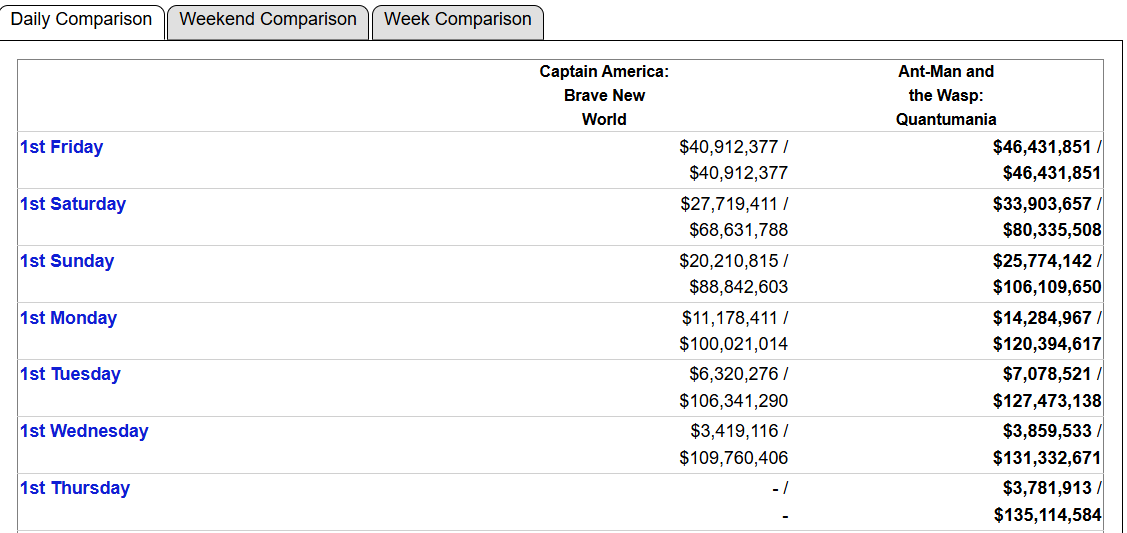Open the 1st Wednesday link
1127x533 pixels.
[84, 431]
